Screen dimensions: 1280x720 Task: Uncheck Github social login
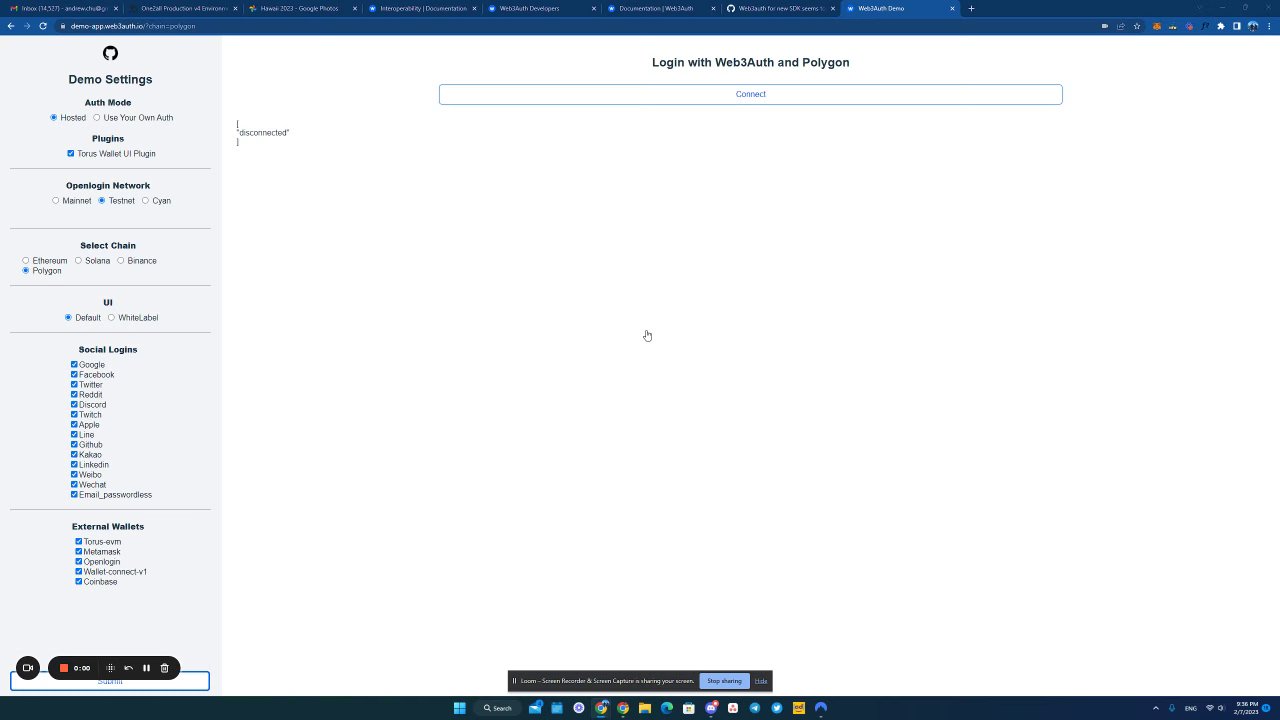pyautogui.click(x=74, y=444)
